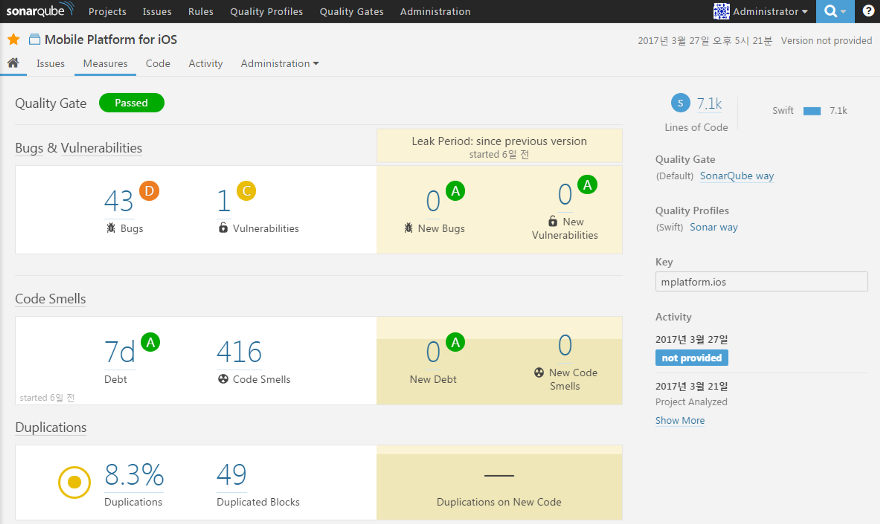Click the Version not provided text
The height and width of the screenshot is (524, 880).
click(x=826, y=40)
